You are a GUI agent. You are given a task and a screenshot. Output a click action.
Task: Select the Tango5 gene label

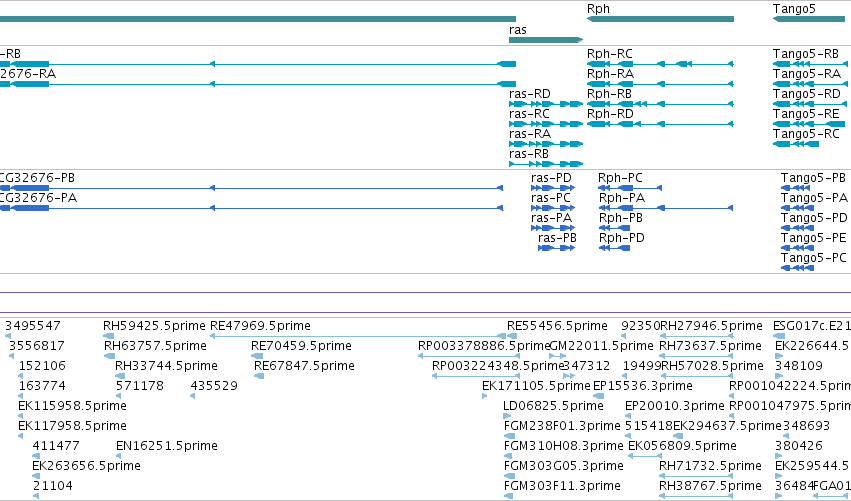coord(794,9)
